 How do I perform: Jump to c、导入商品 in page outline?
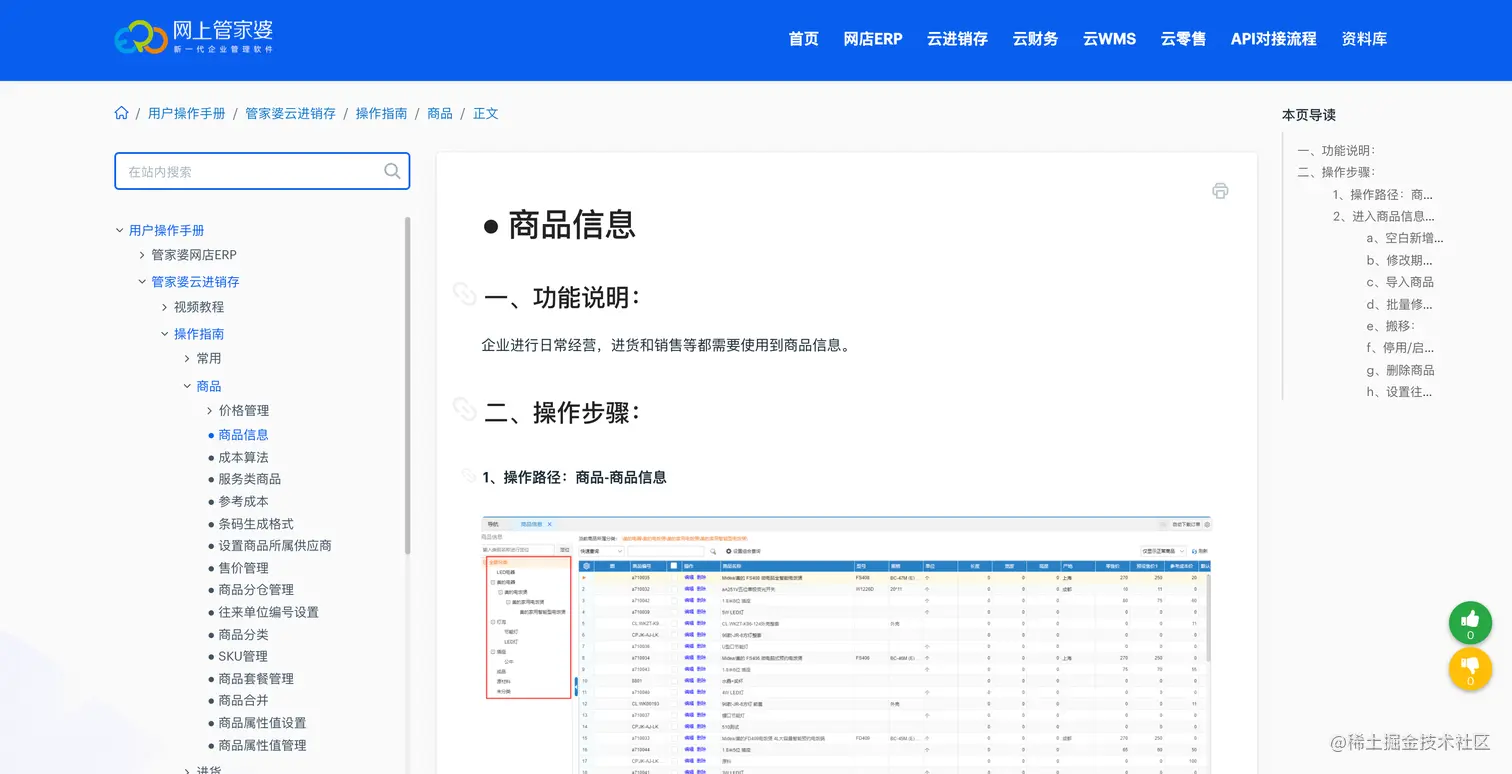(1400, 282)
